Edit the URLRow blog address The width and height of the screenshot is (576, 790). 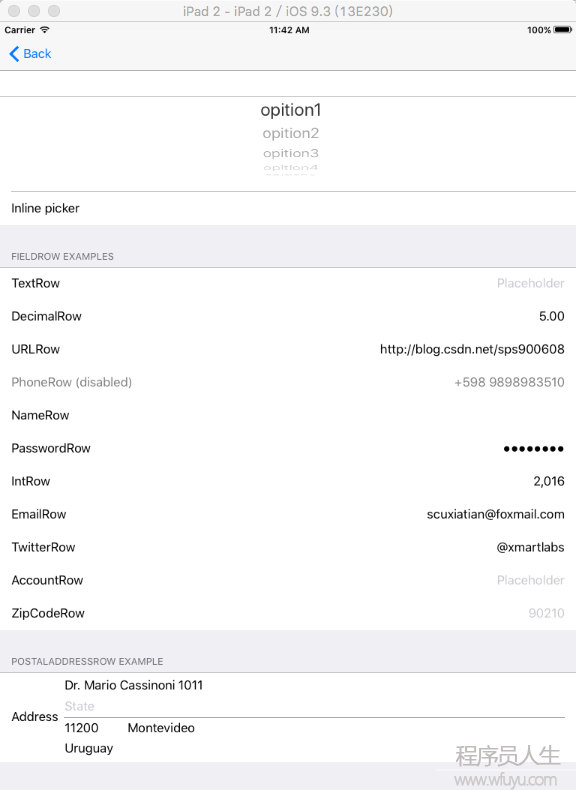[x=472, y=349]
